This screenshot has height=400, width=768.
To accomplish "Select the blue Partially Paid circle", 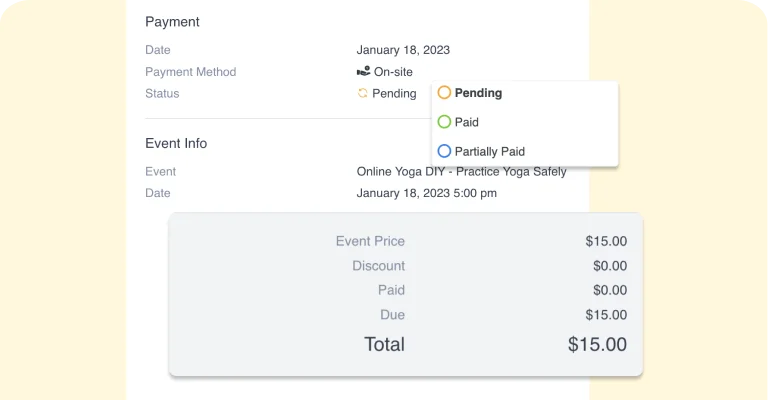I will point(444,151).
